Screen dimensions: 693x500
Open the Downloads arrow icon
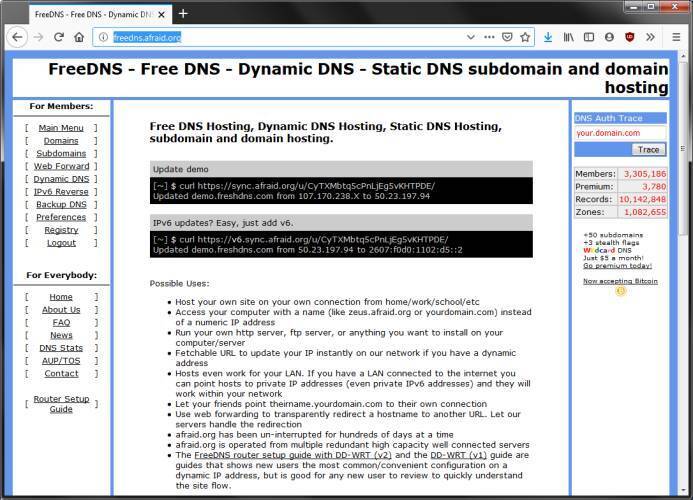[548, 37]
